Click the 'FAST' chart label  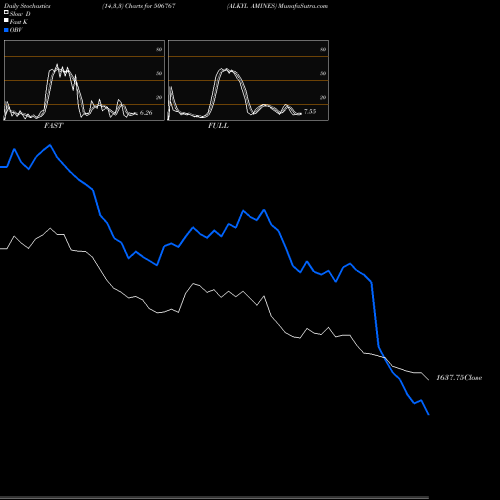53,126
